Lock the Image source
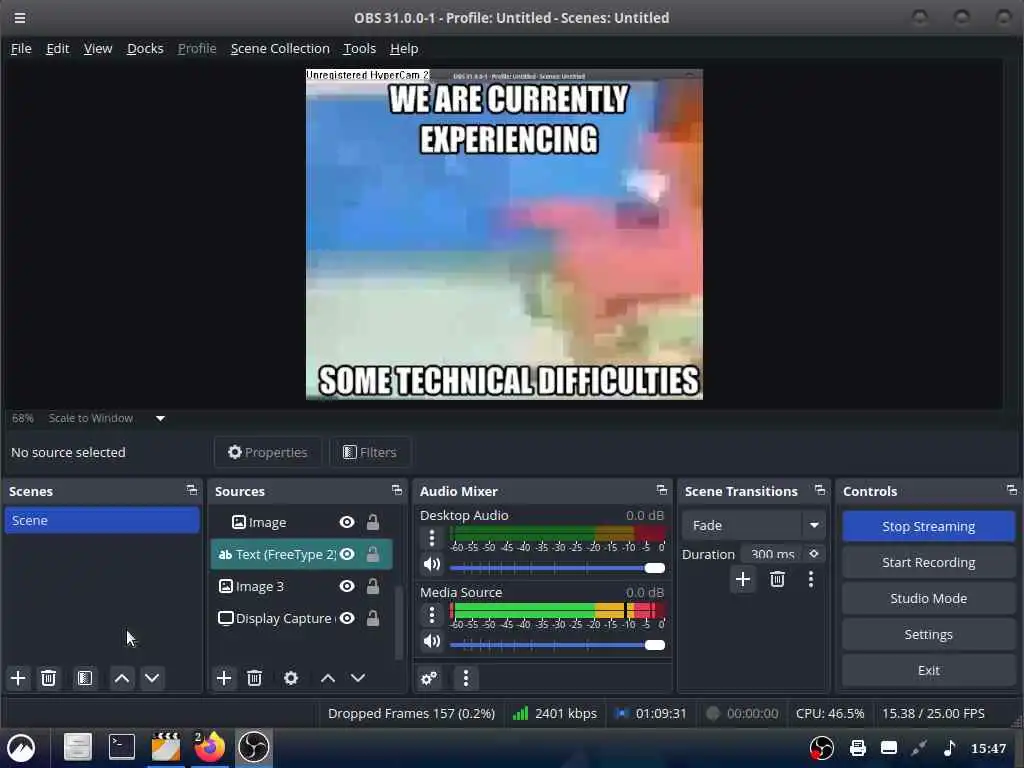This screenshot has height=768, width=1024. tap(372, 522)
